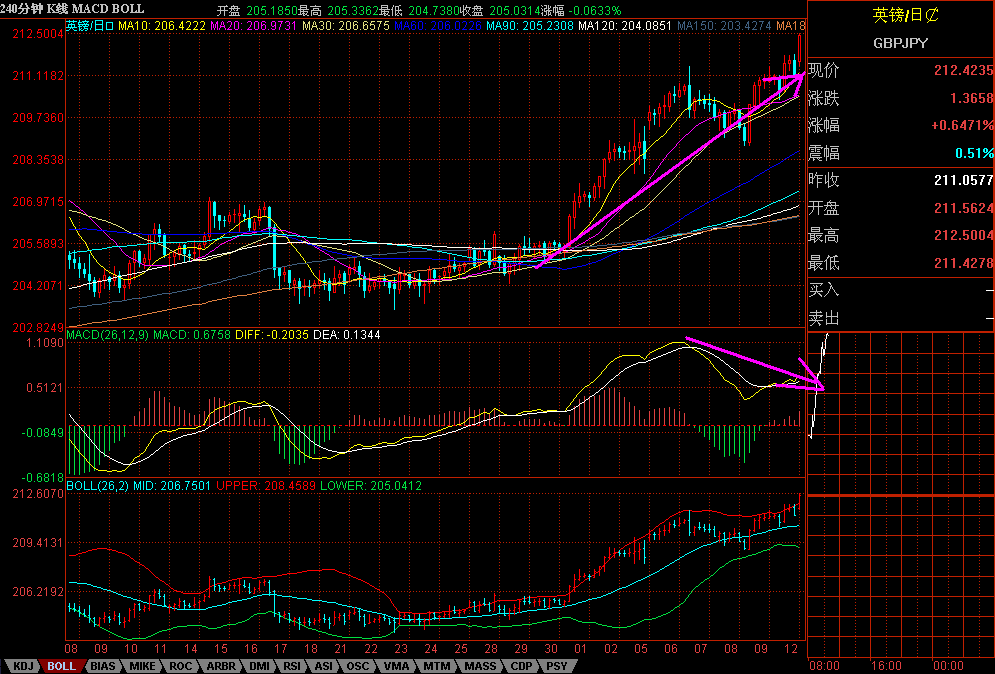The height and width of the screenshot is (674, 995).
Task: Click the 最低 value 211.4278
Action: (963, 263)
